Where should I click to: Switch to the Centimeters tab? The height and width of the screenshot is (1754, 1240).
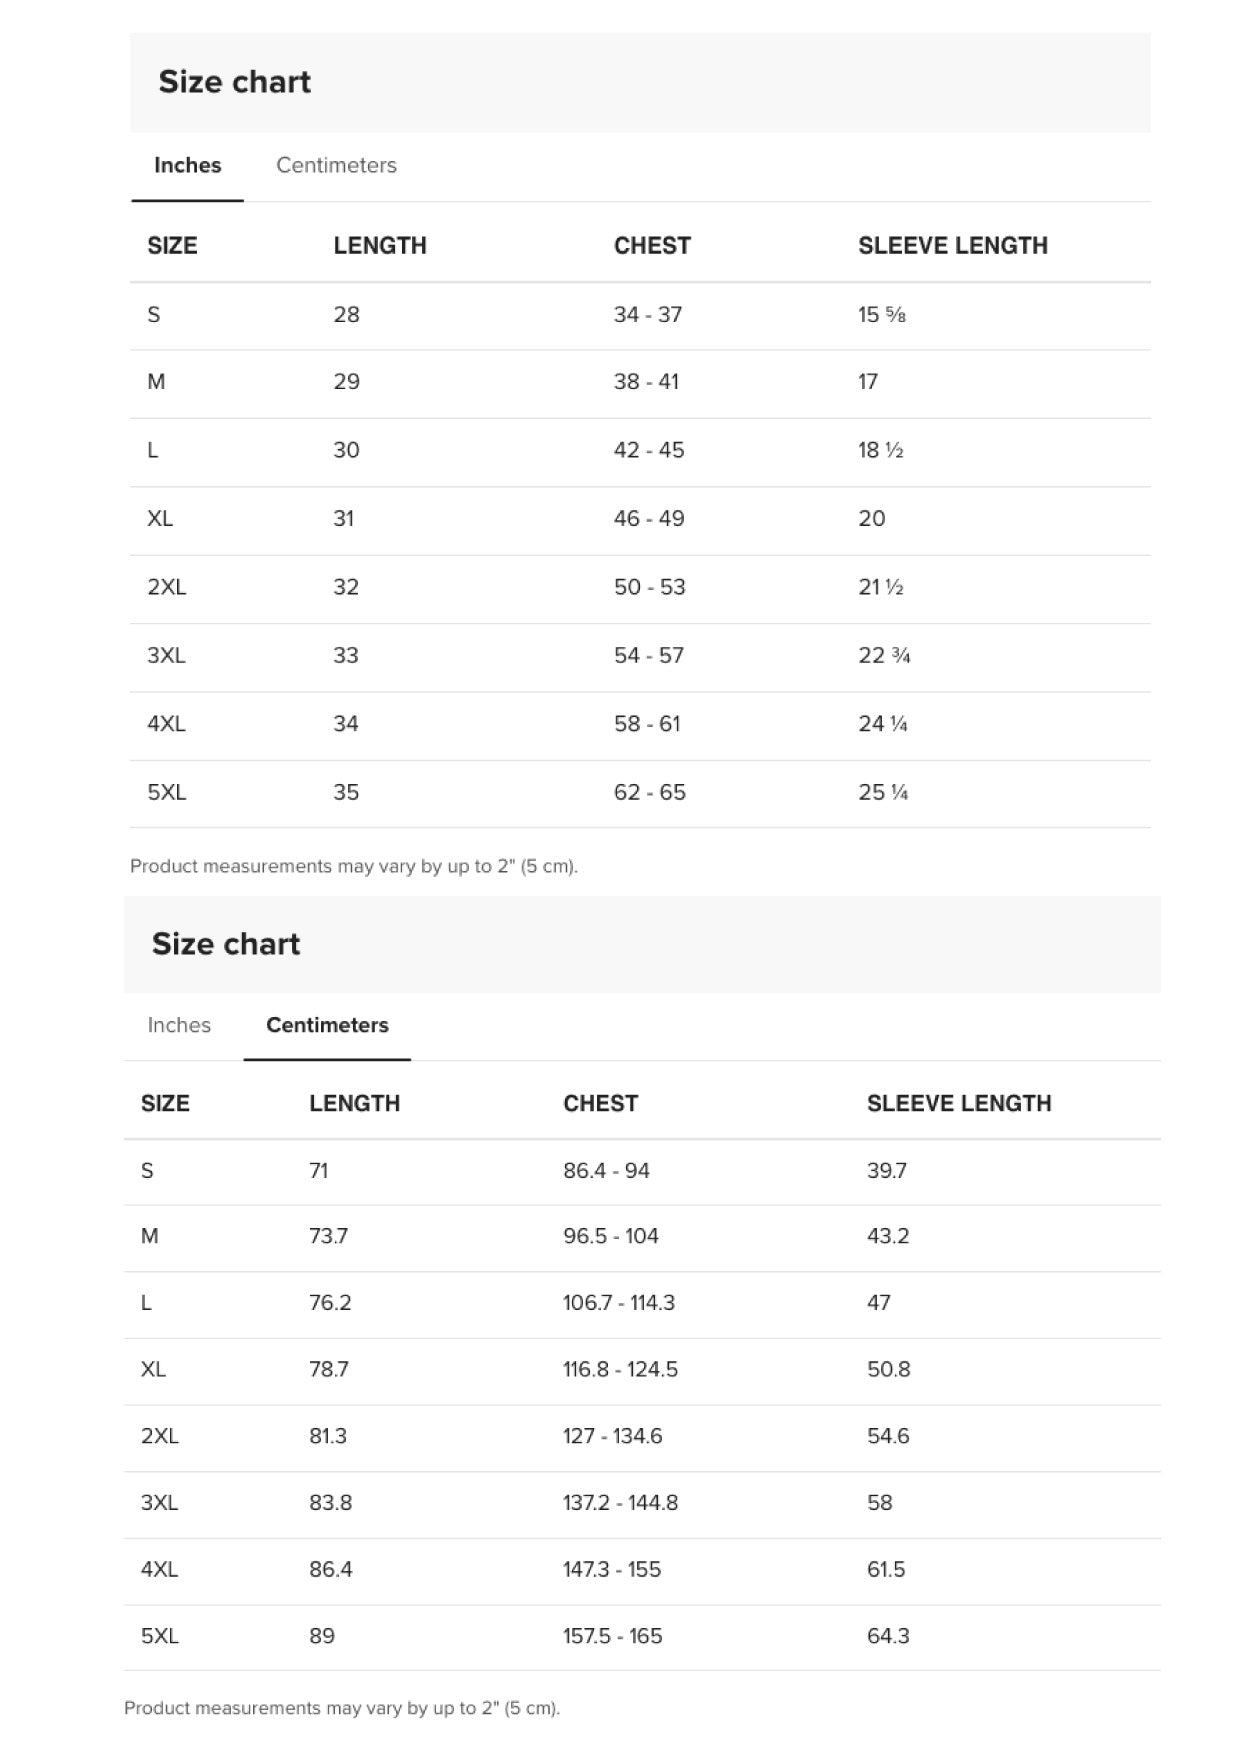(336, 166)
